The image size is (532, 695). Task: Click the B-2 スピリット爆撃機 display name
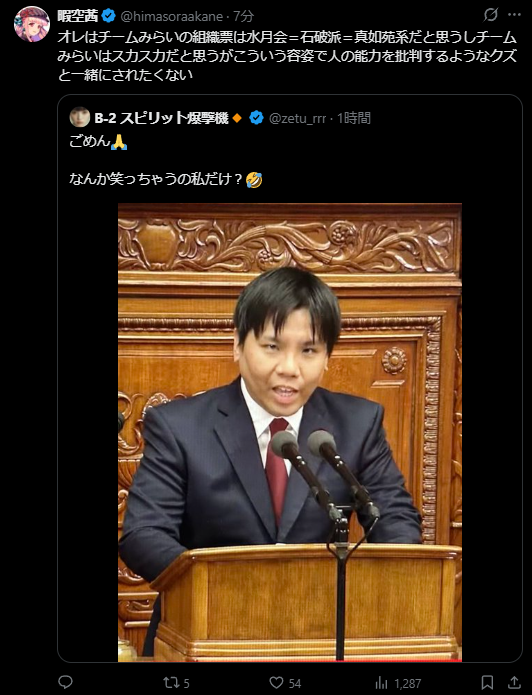[x=161, y=118]
